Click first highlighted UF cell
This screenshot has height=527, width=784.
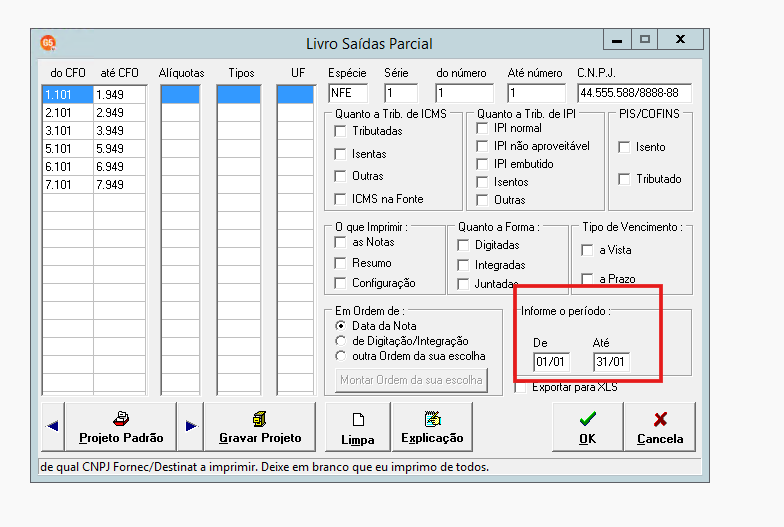point(296,94)
